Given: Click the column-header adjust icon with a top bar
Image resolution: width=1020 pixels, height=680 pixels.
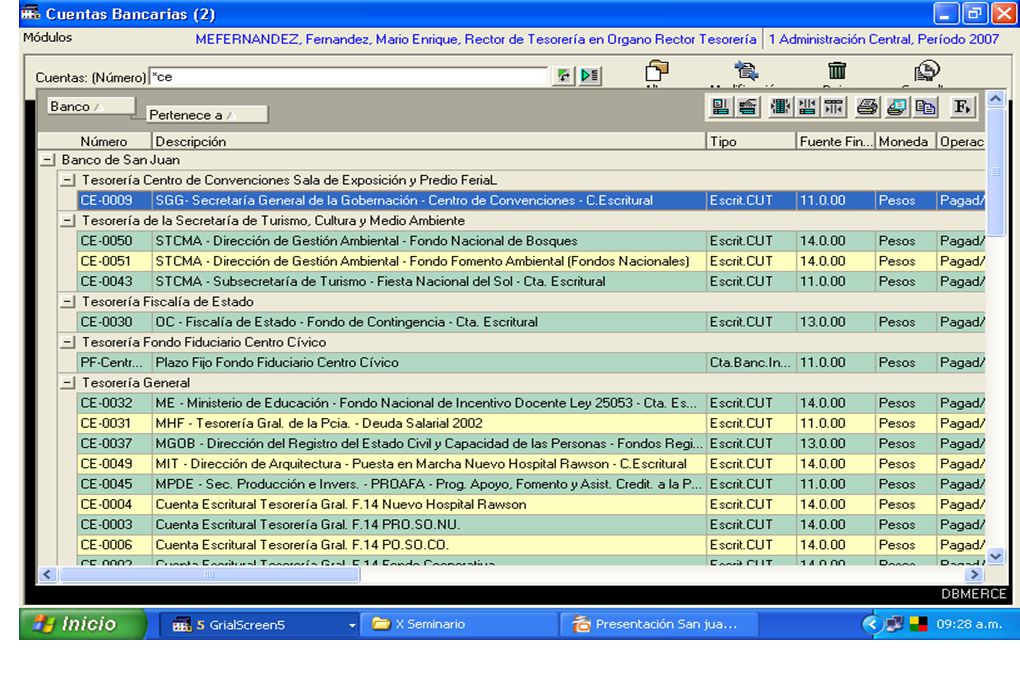Looking at the screenshot, I should pos(833,107).
